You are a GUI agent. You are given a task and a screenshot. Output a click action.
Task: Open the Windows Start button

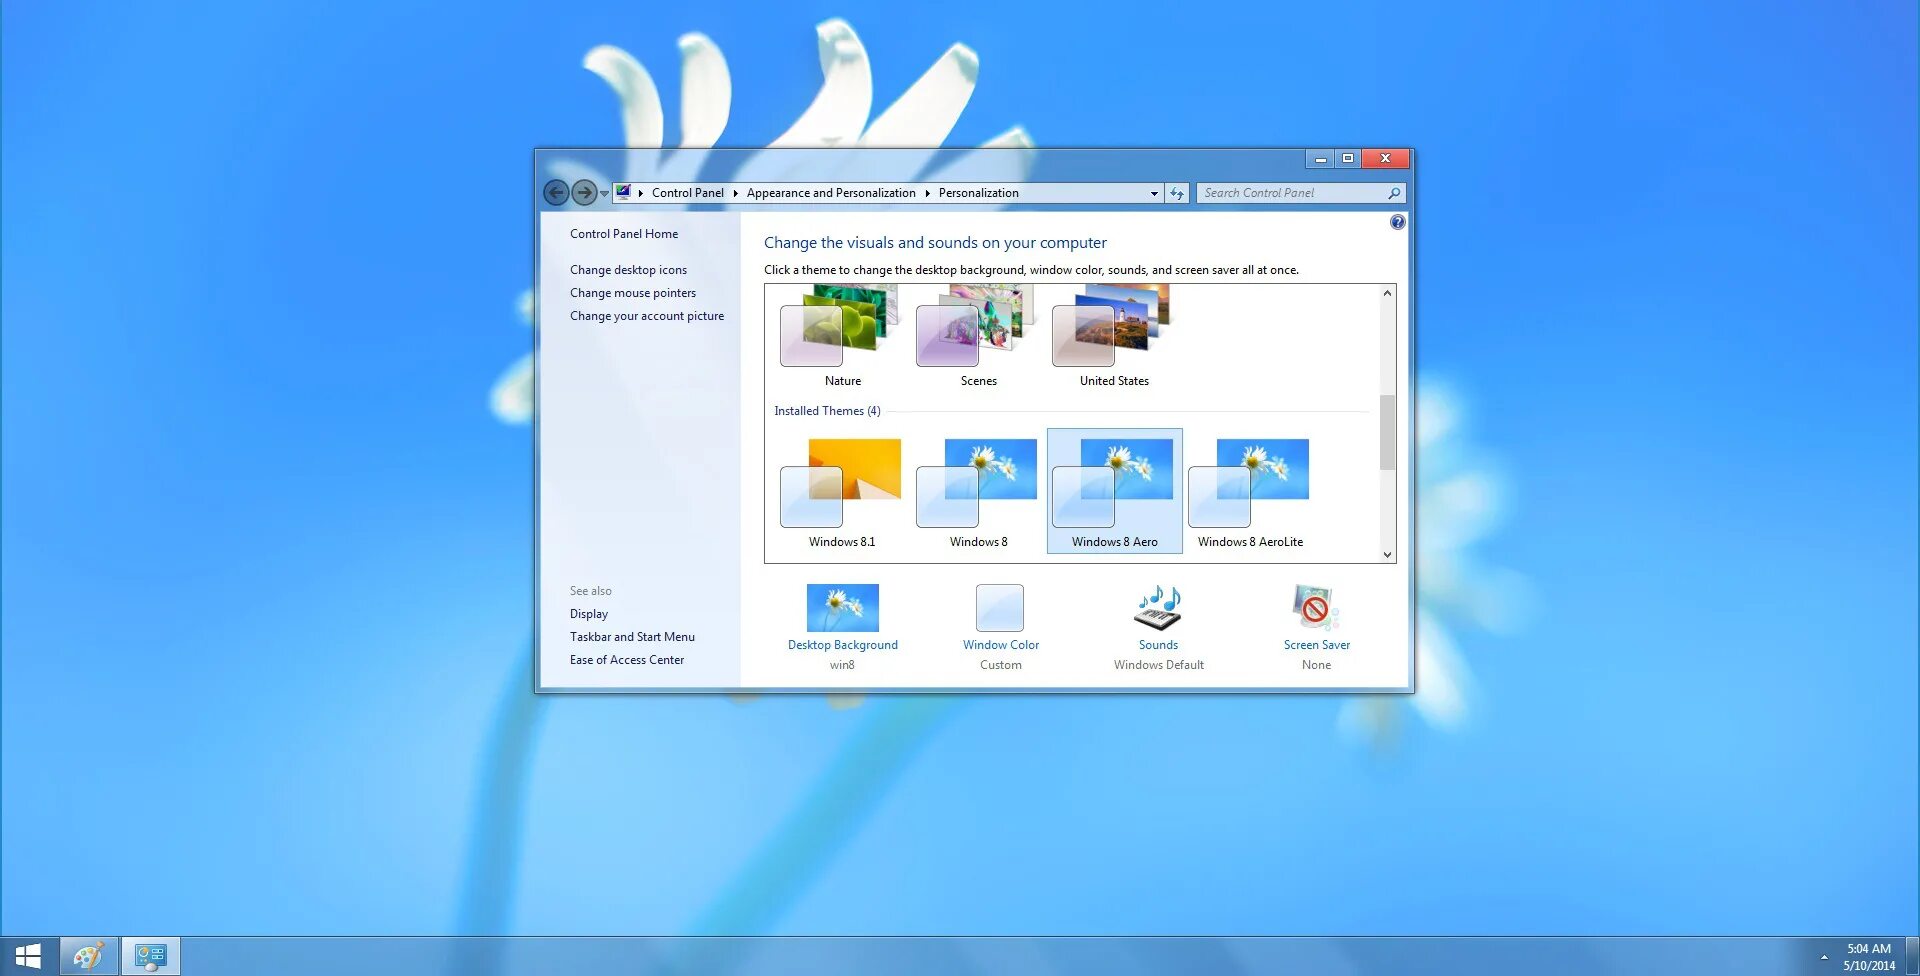coord(28,957)
